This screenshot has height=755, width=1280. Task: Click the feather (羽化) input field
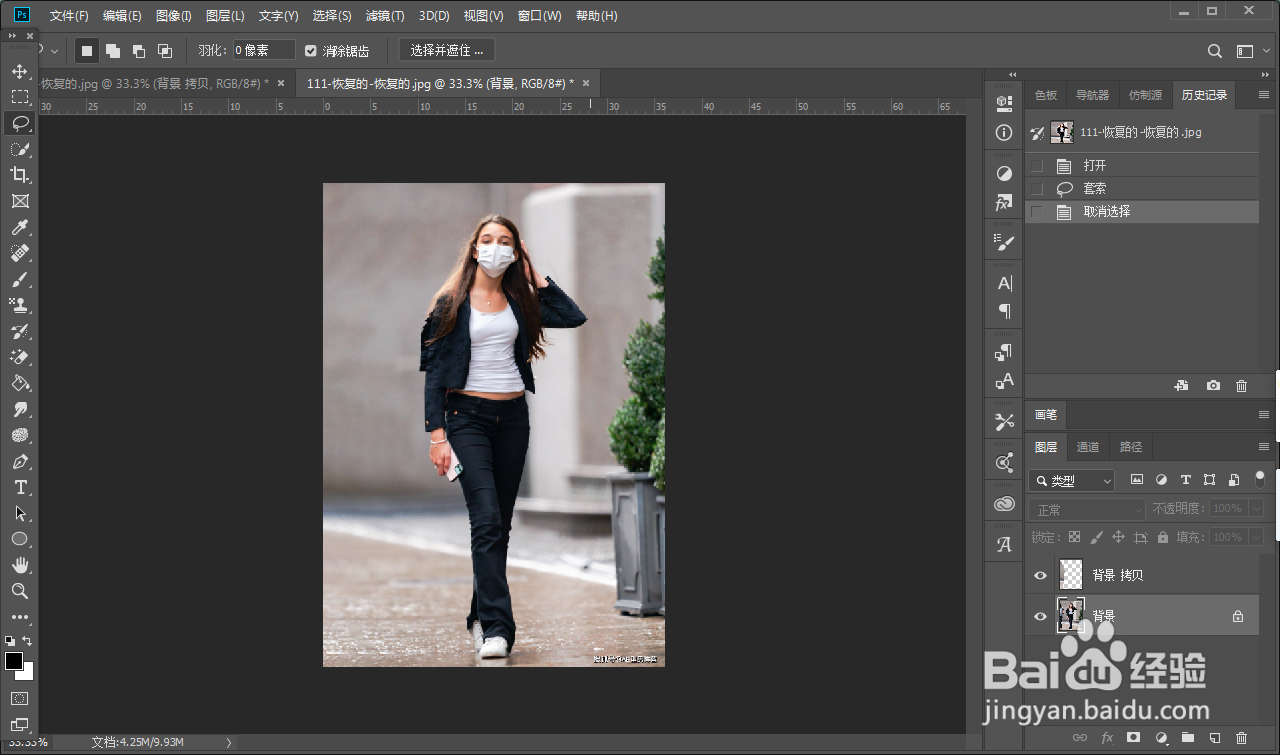pyautogui.click(x=264, y=50)
